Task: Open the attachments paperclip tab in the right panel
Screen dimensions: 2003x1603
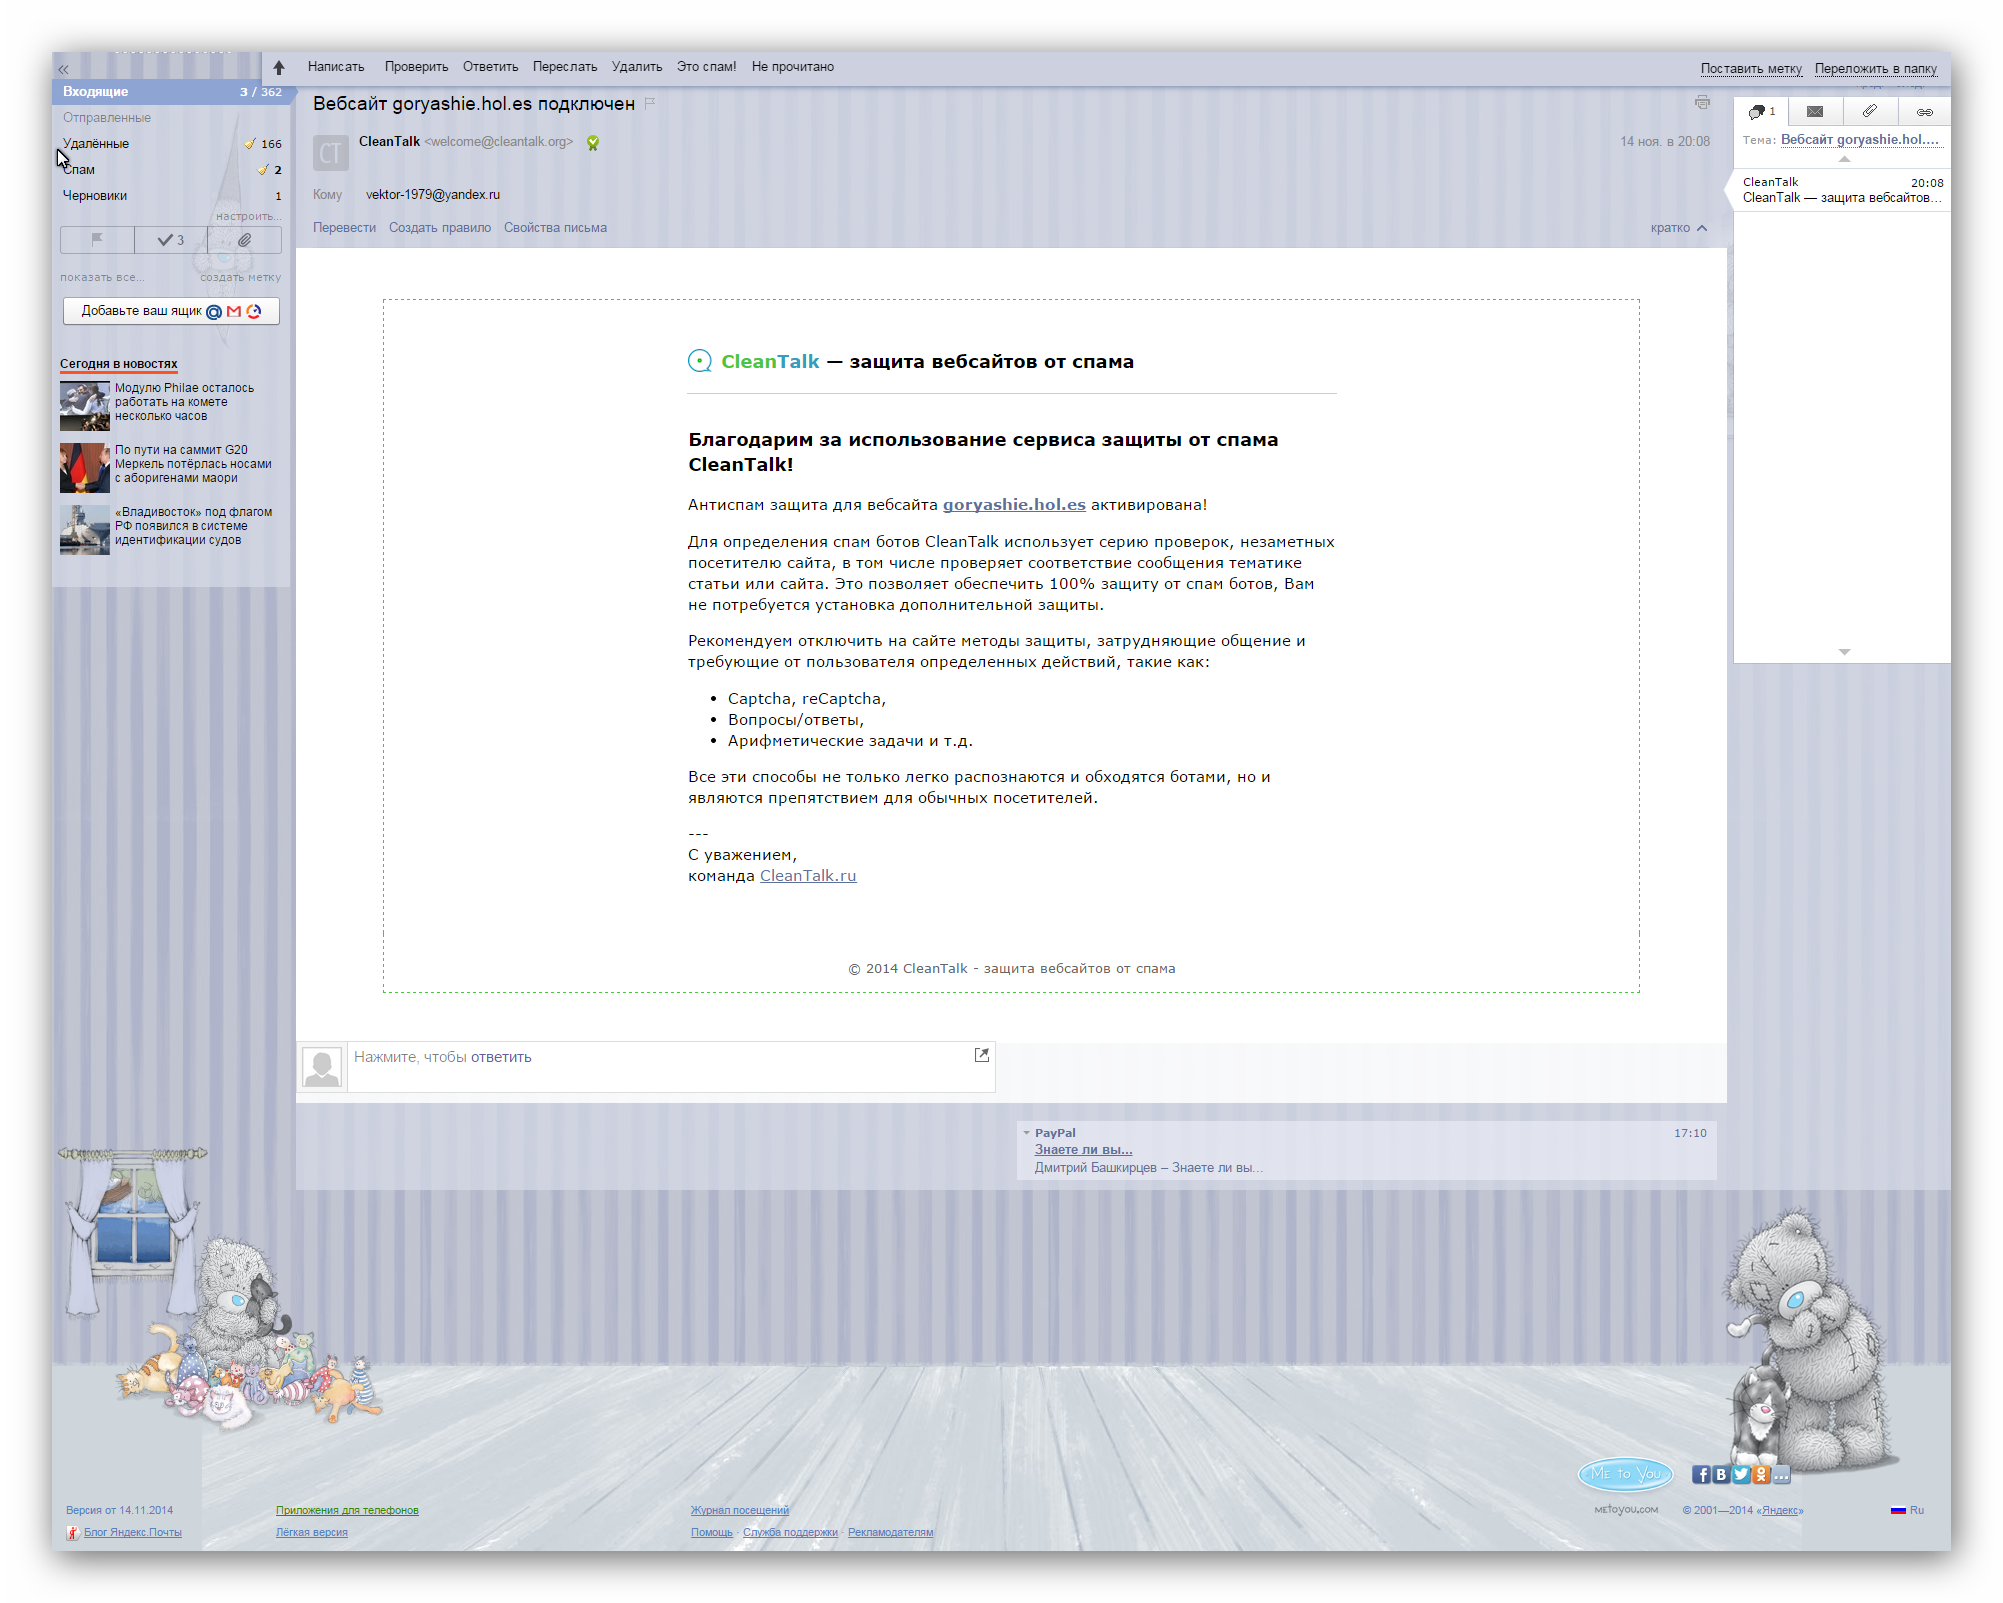Action: click(x=1869, y=111)
